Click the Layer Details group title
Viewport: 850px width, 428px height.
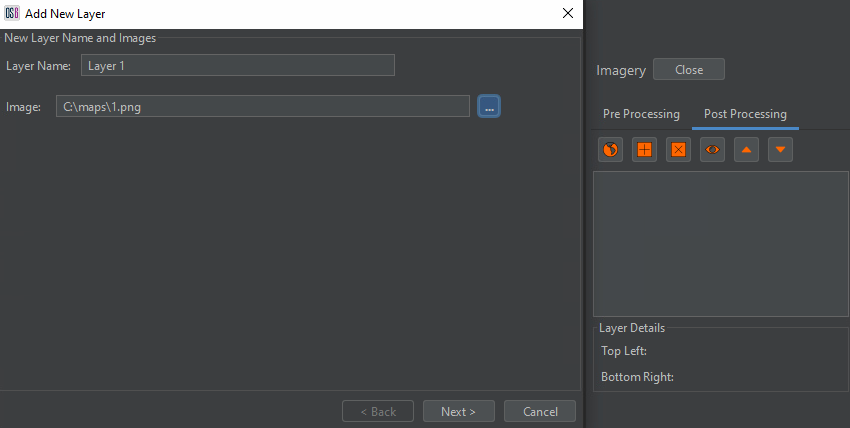(632, 328)
